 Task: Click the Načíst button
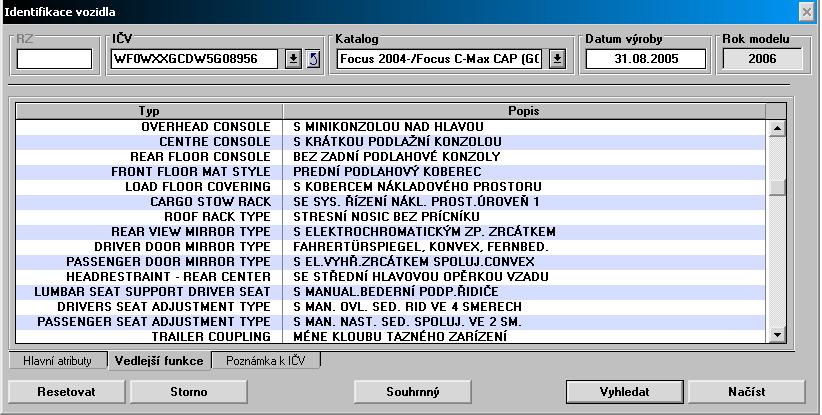[747, 391]
